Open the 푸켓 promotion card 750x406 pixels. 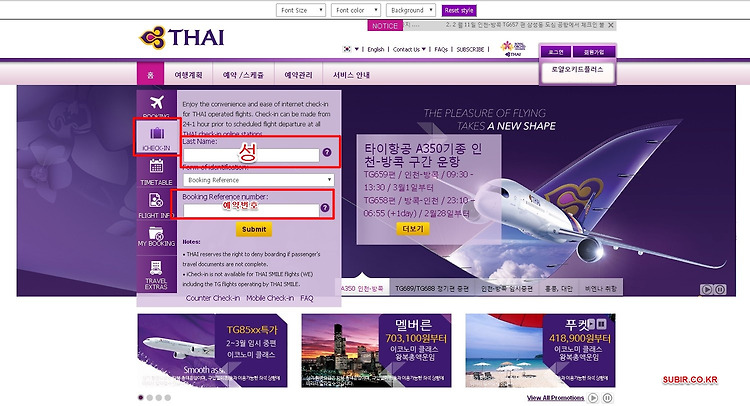(540, 350)
